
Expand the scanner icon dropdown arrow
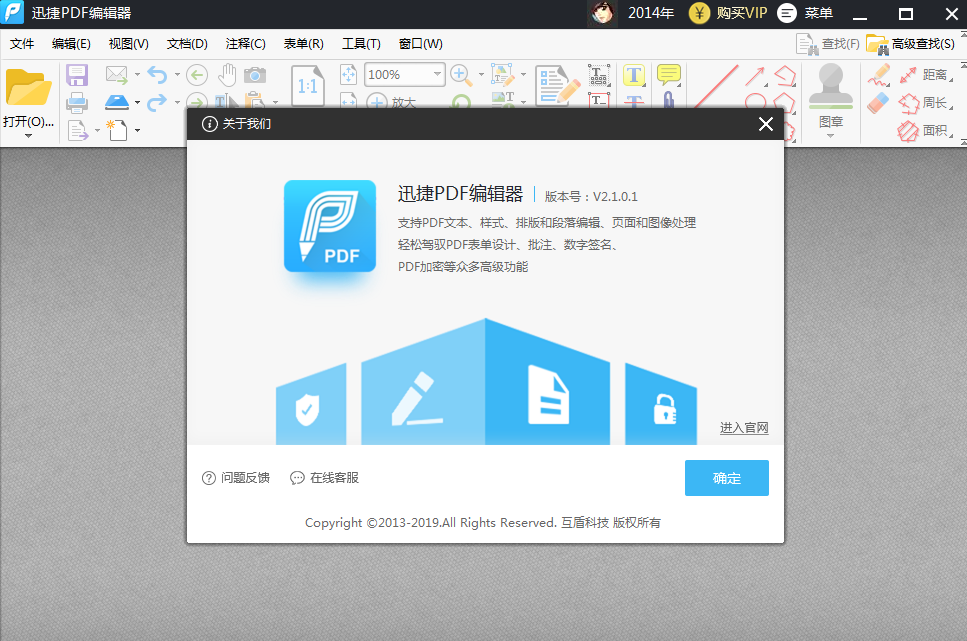coord(137,102)
